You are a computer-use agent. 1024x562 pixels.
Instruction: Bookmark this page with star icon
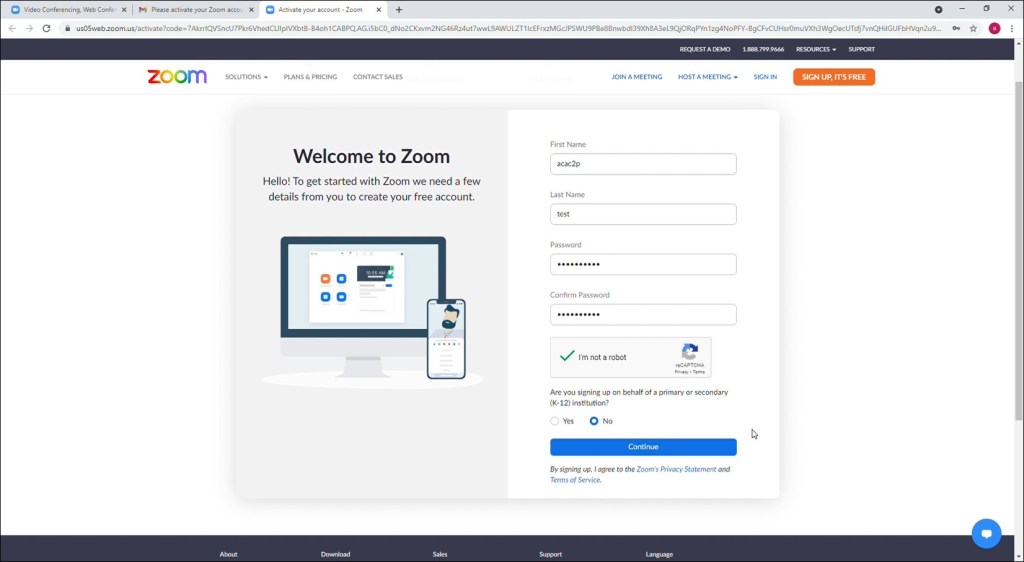point(973,28)
